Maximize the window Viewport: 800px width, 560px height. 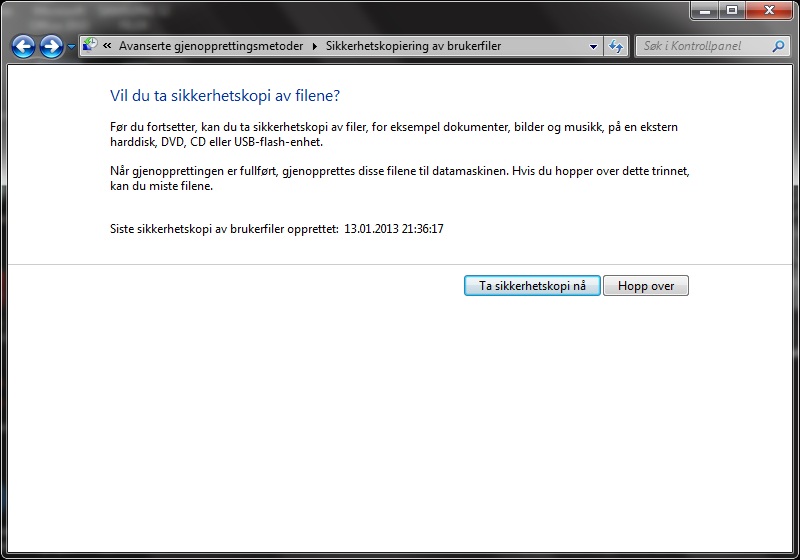pos(732,10)
